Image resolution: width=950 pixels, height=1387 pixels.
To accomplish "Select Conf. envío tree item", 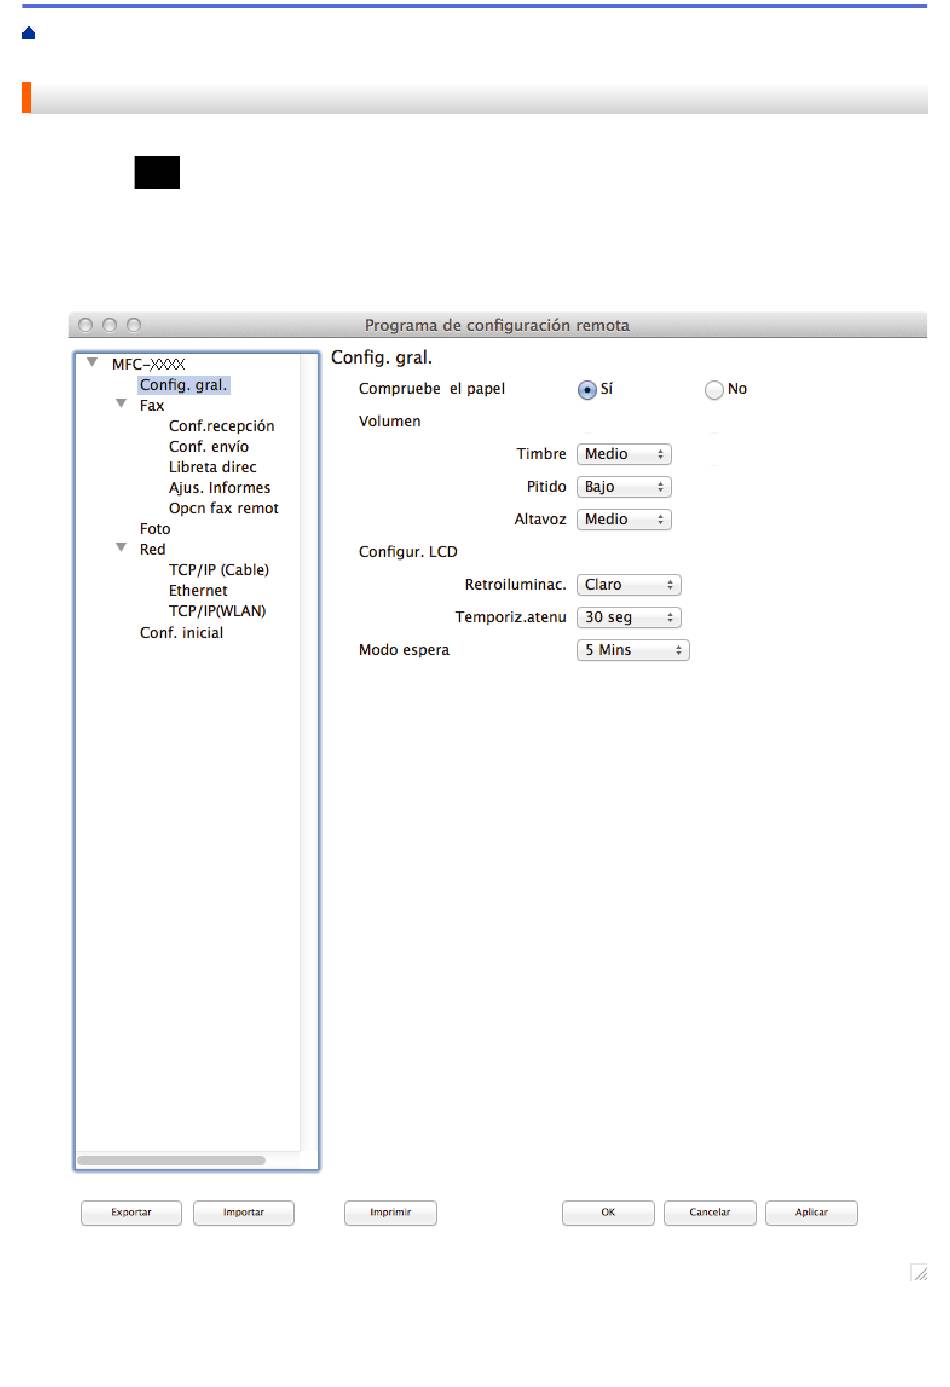I will coord(209,447).
